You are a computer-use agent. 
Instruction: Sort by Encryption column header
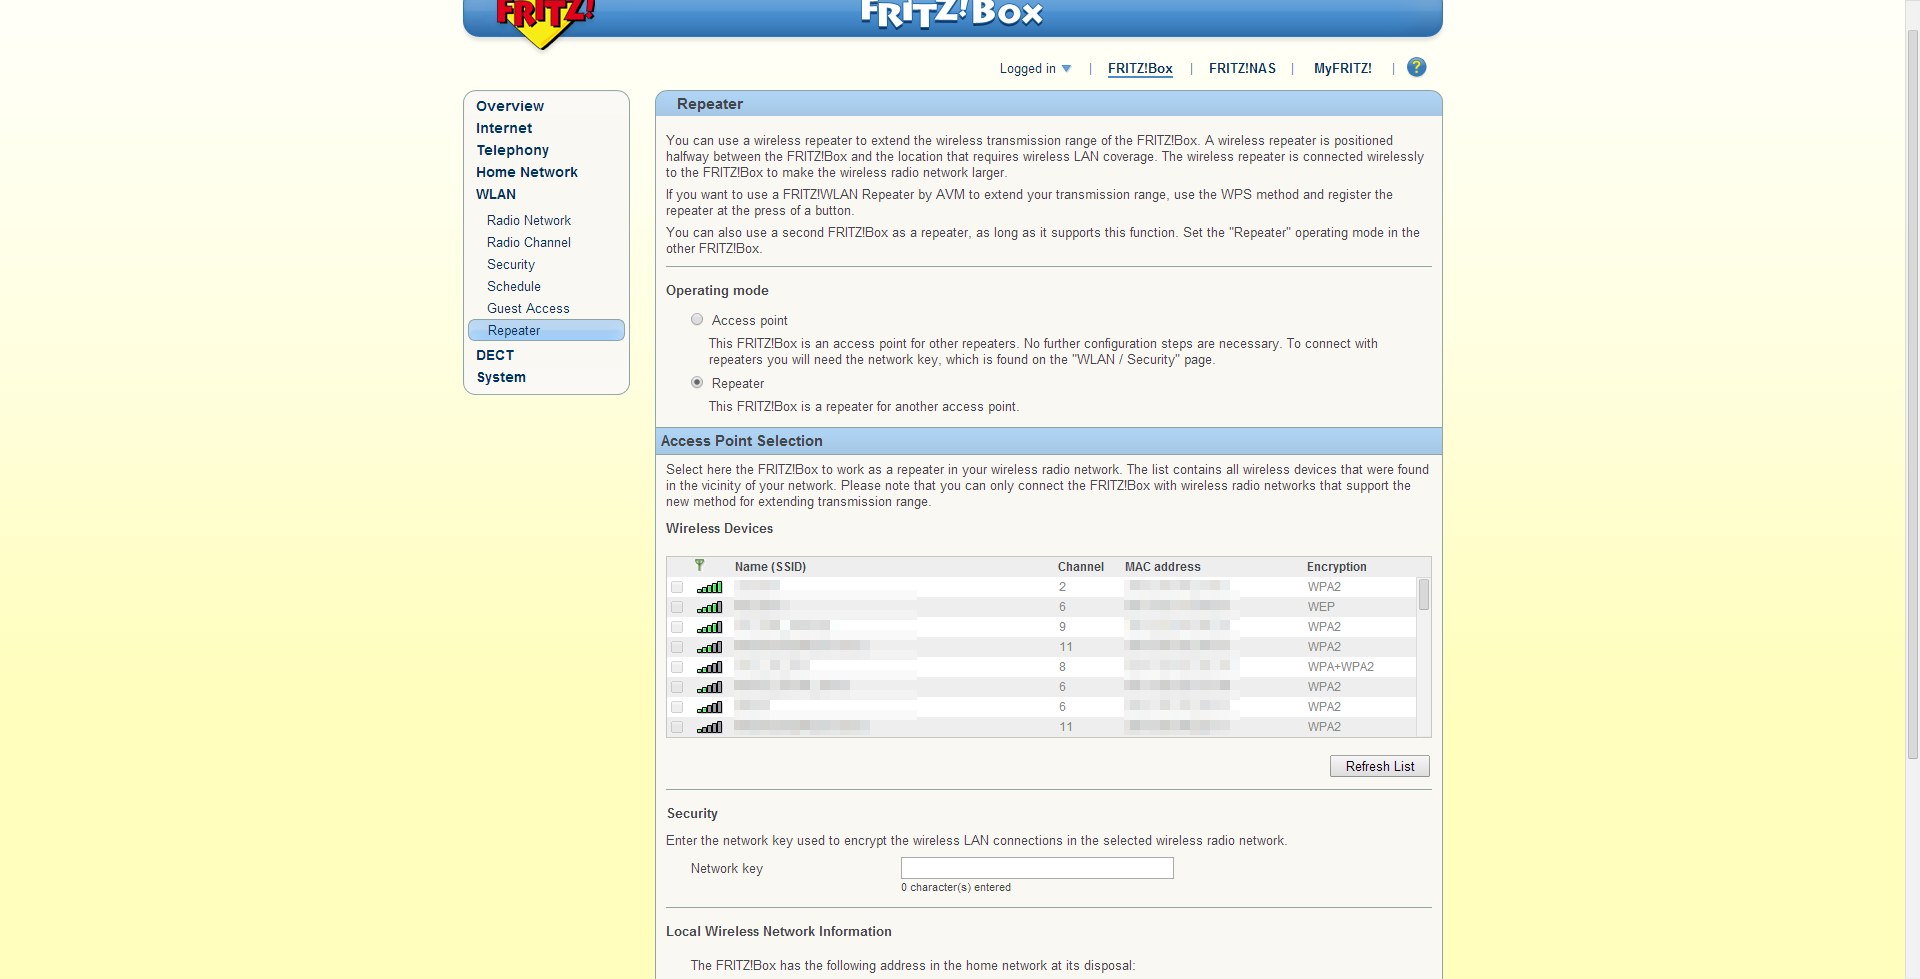pos(1336,567)
